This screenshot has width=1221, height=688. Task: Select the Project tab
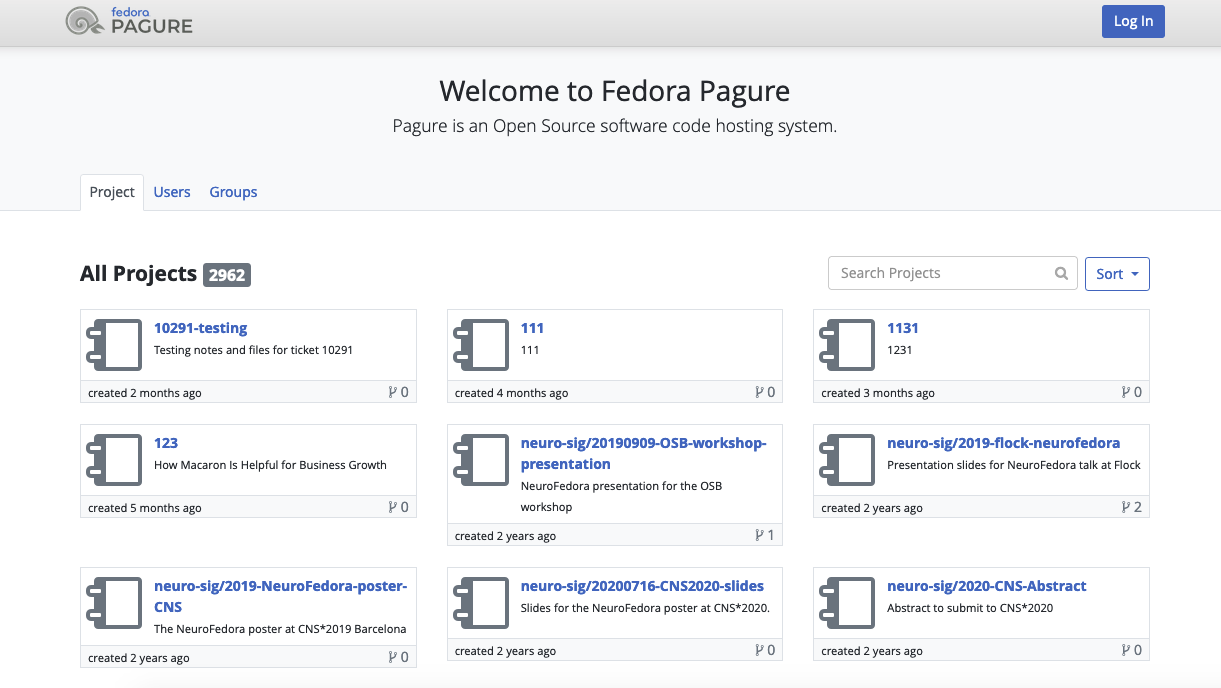112,192
